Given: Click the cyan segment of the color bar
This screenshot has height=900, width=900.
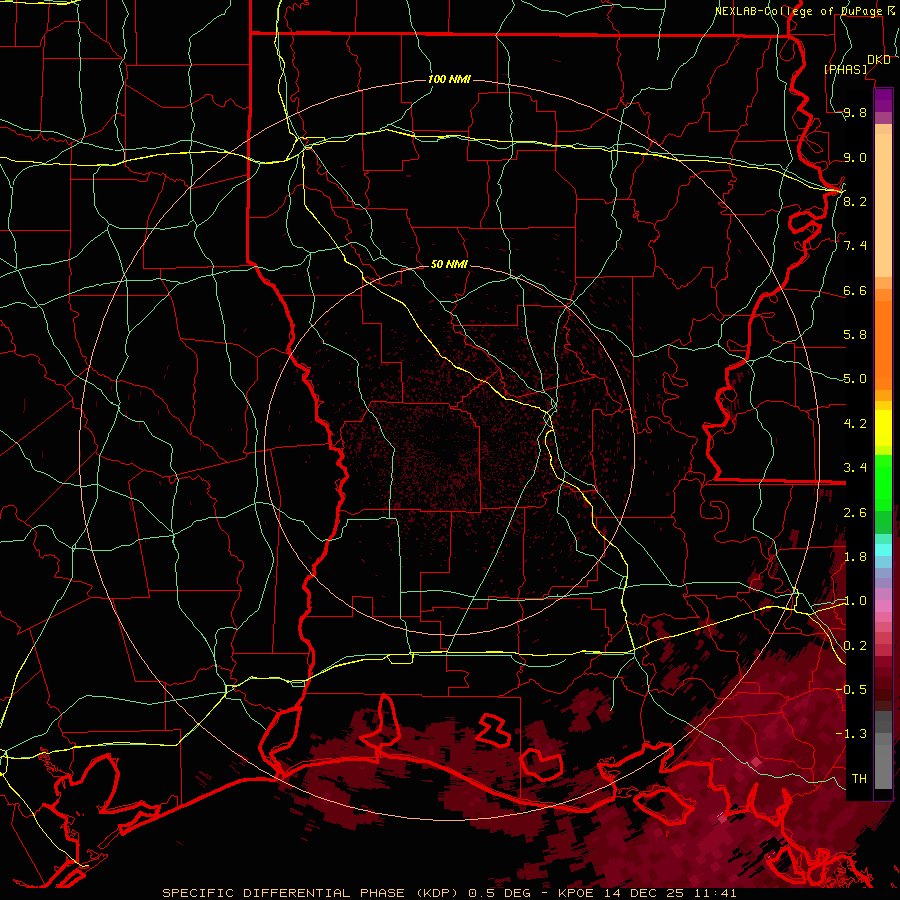Looking at the screenshot, I should pos(883,550).
